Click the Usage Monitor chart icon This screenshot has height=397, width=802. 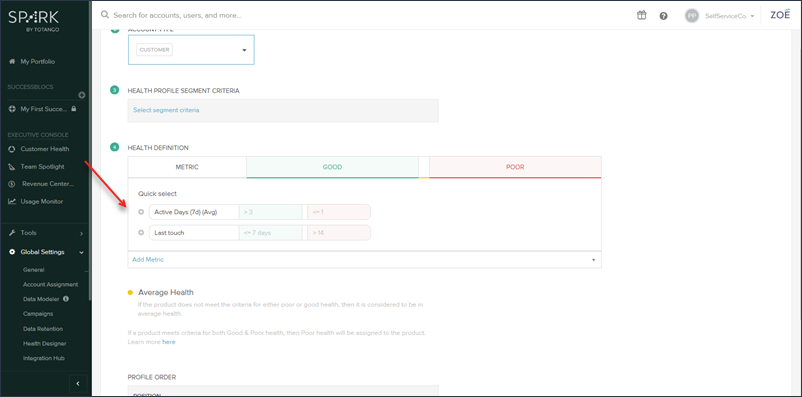coord(12,202)
